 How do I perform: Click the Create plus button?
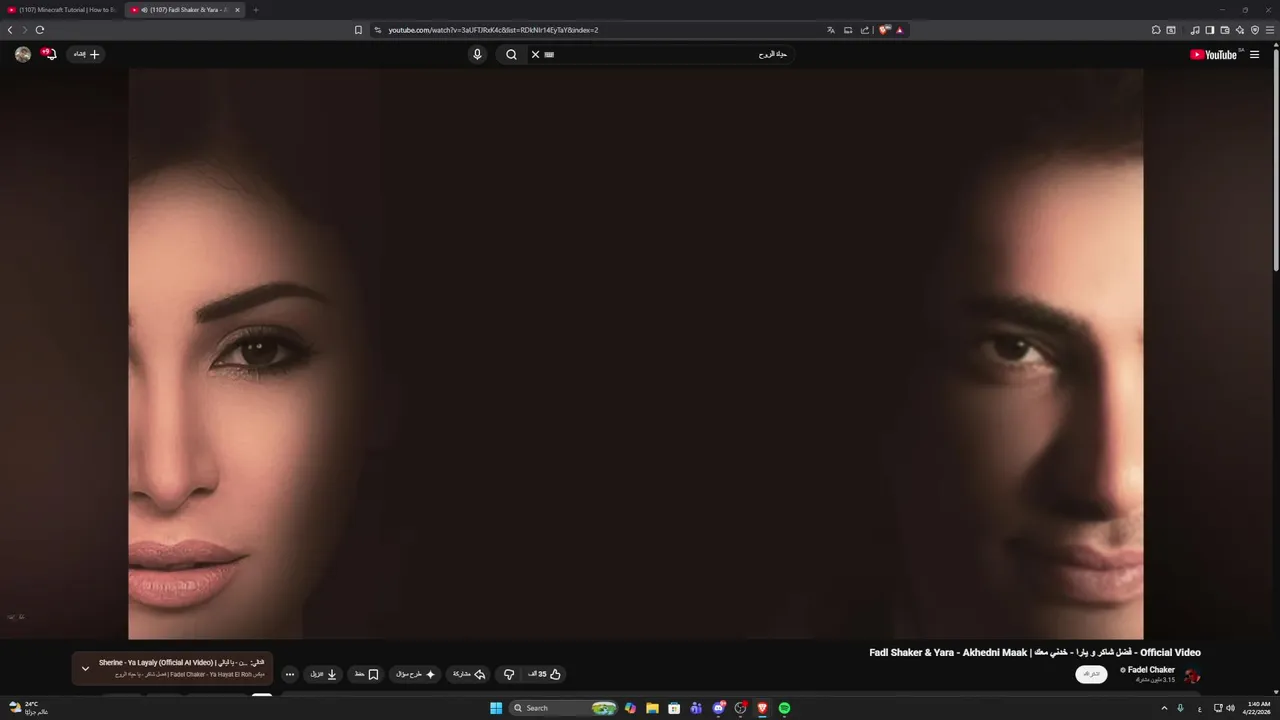[86, 55]
